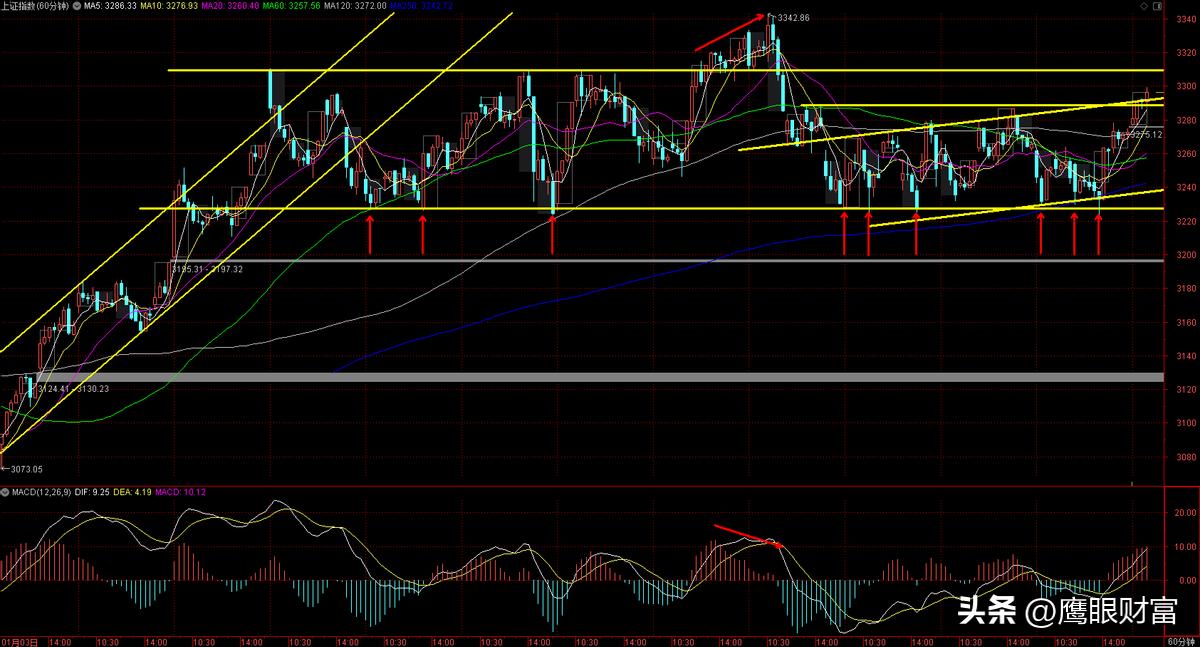Click the MACD: 10.12 readout
Viewport: 1200px width, 647px height.
tap(181, 492)
